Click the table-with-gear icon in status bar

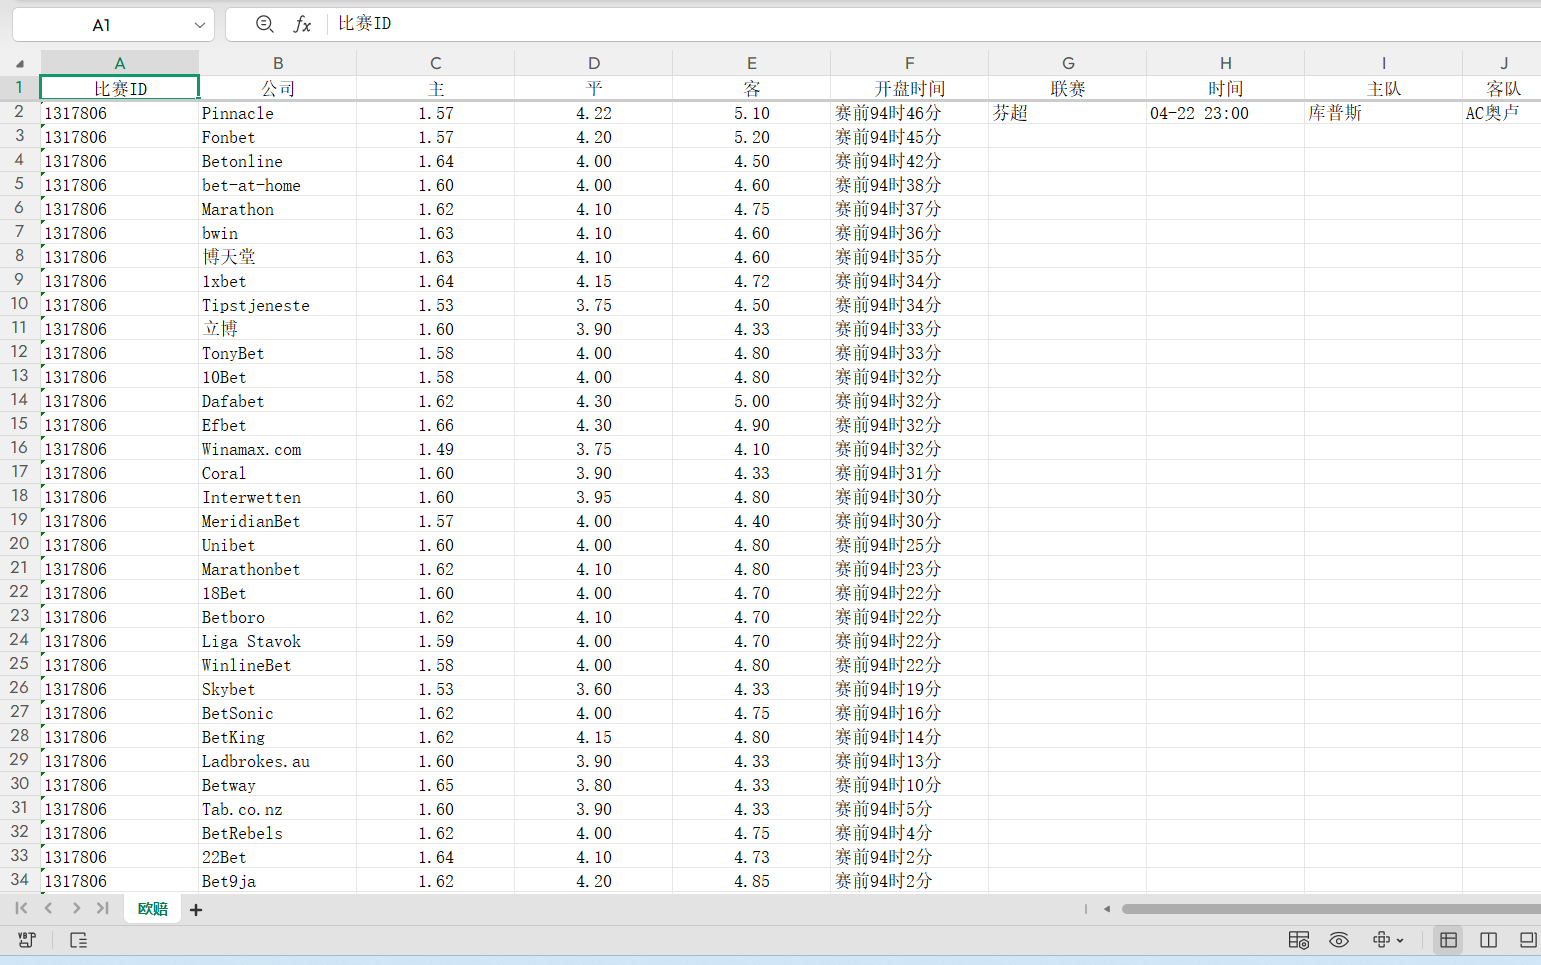pos(1299,940)
